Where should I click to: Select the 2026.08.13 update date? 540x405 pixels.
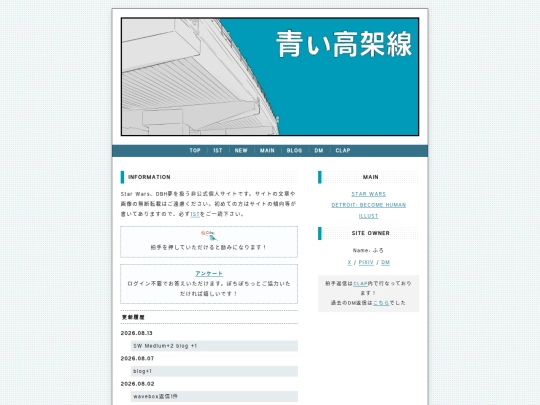(x=137, y=333)
